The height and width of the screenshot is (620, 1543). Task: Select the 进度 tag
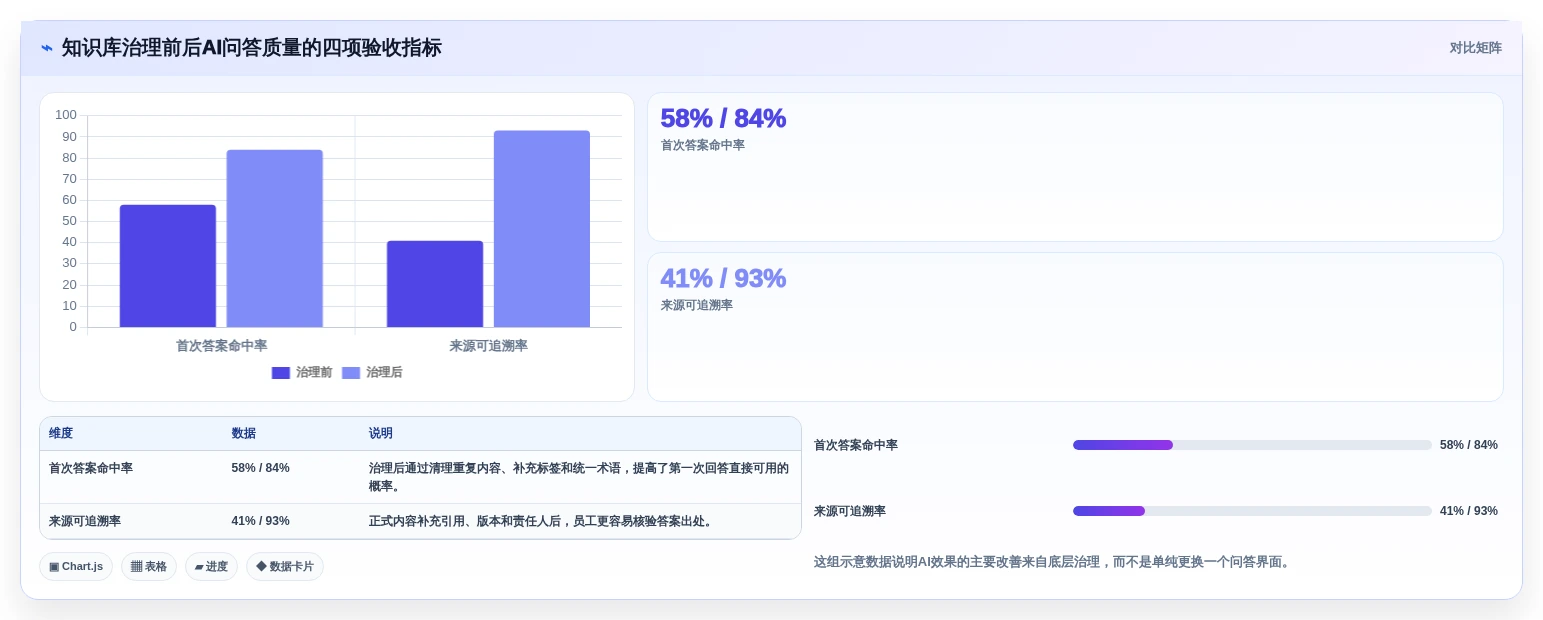click(x=211, y=566)
